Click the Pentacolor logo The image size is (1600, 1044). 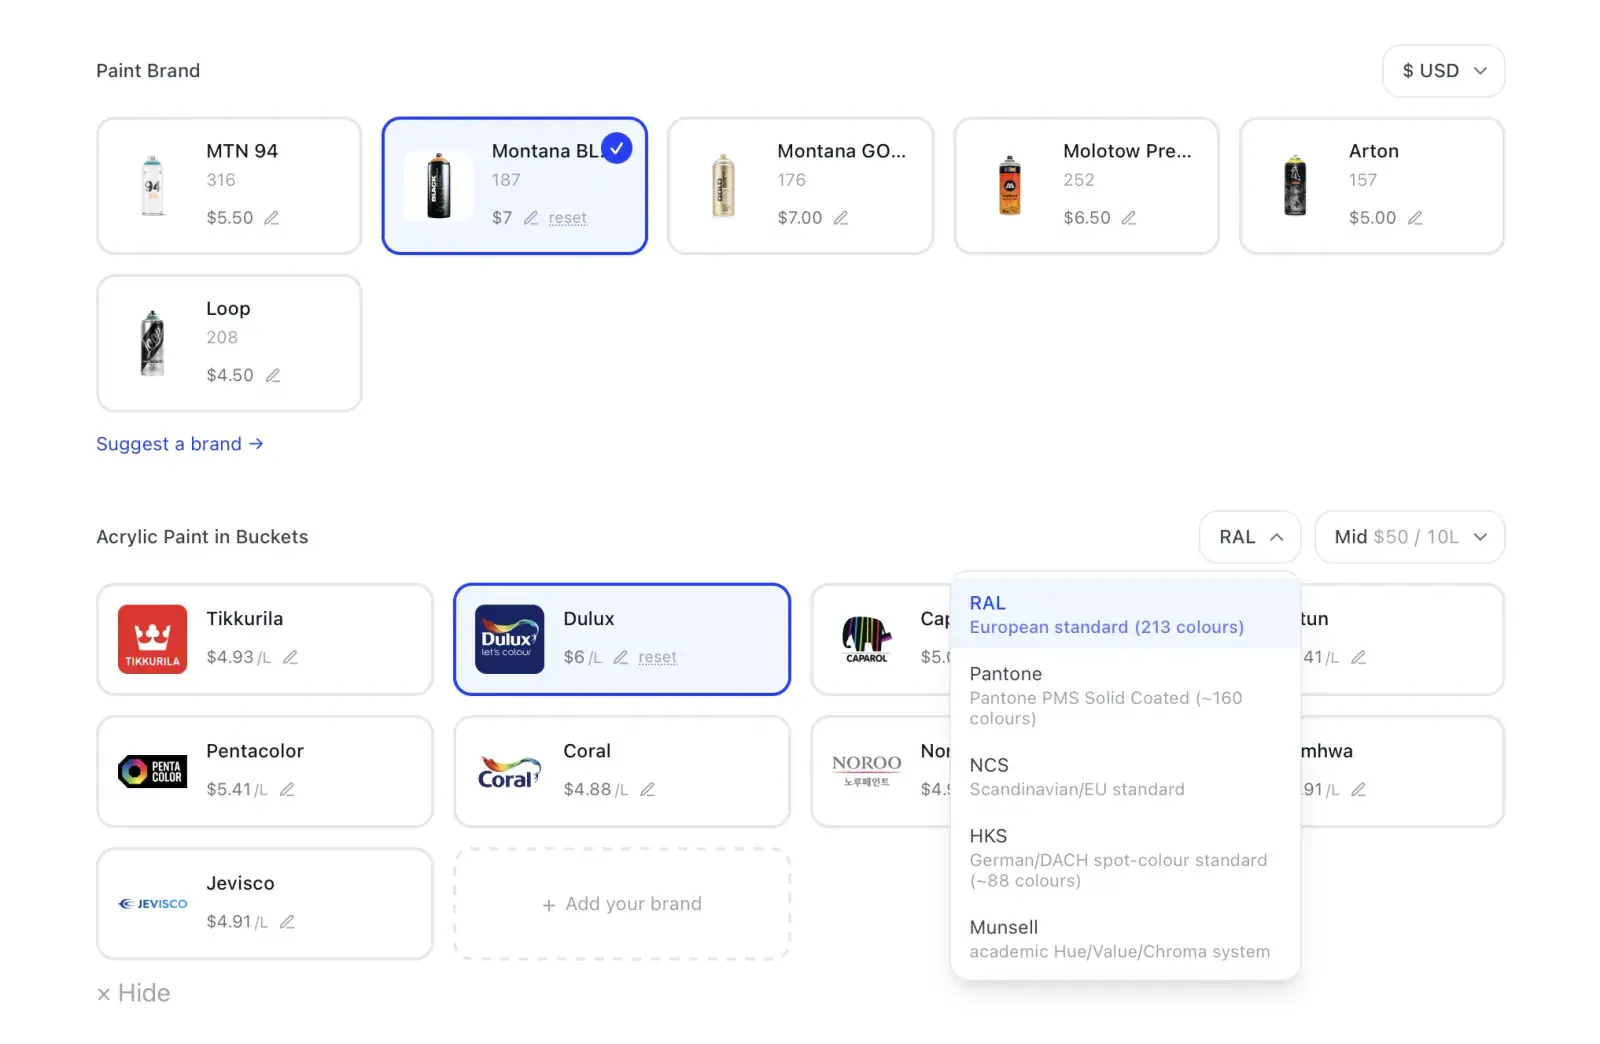[153, 772]
